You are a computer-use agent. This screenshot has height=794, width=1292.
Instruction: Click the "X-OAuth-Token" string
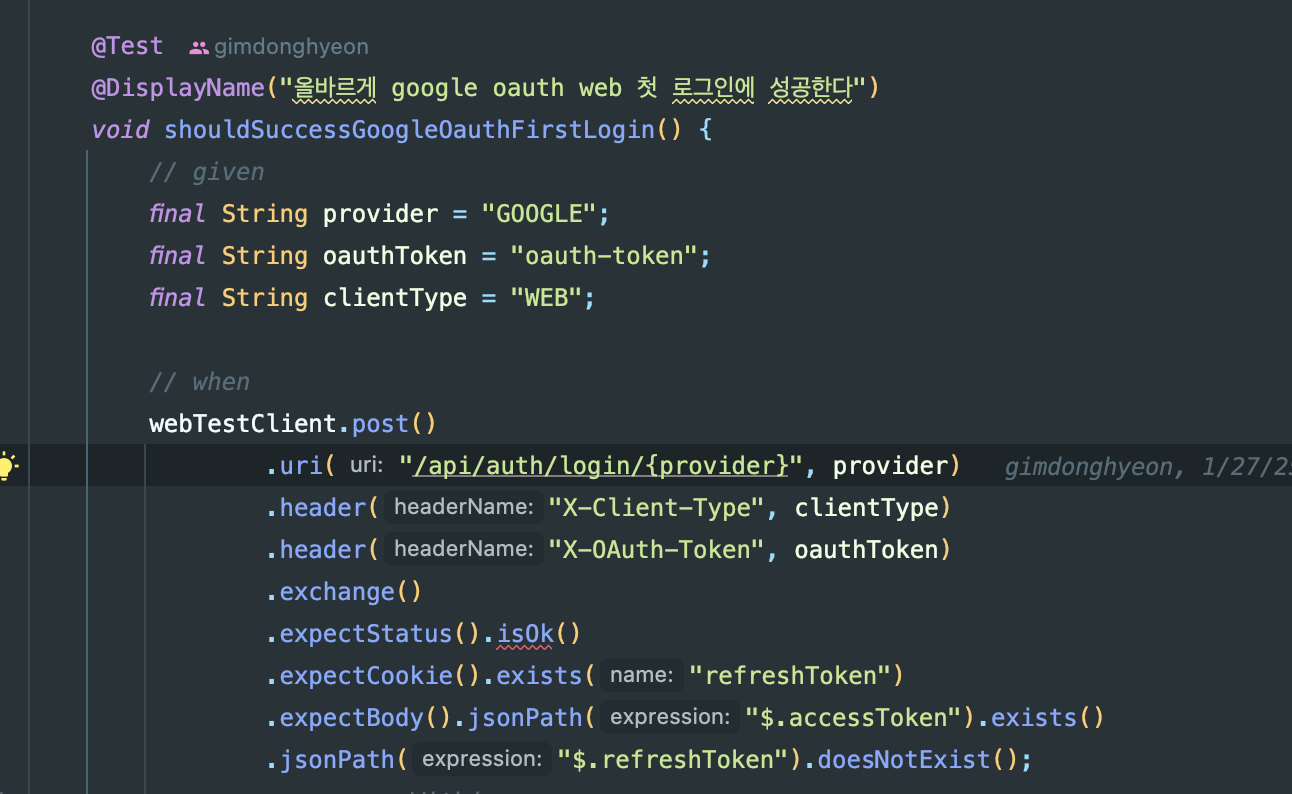pyautogui.click(x=656, y=550)
